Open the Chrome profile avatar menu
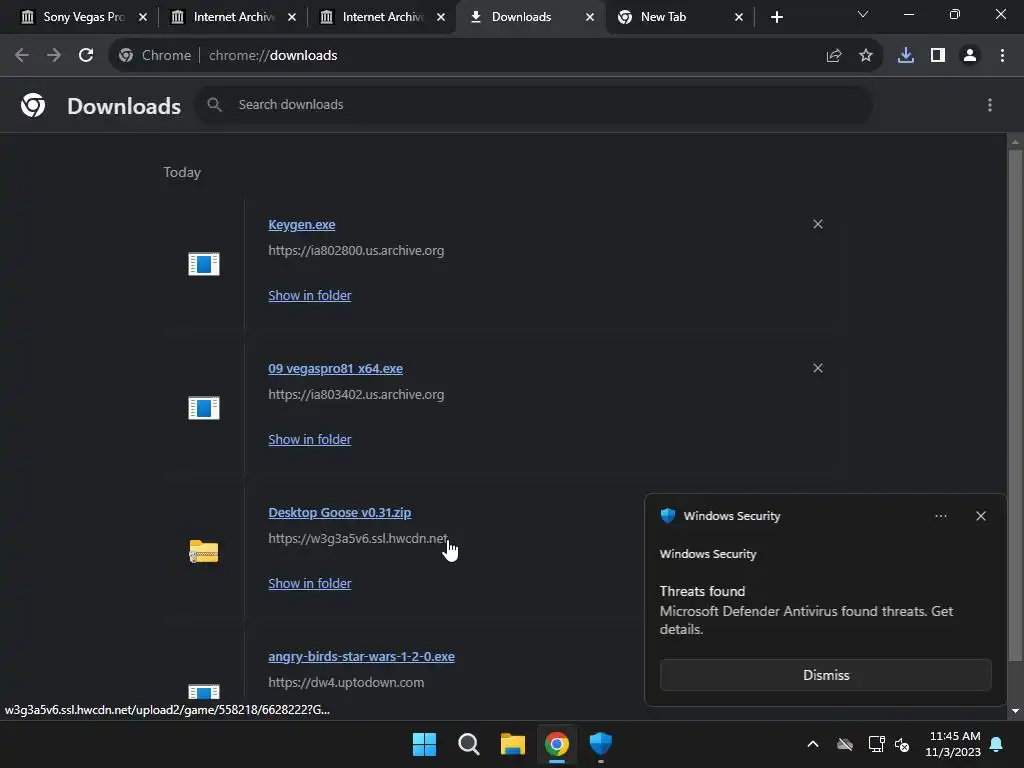Image resolution: width=1024 pixels, height=768 pixels. click(970, 56)
